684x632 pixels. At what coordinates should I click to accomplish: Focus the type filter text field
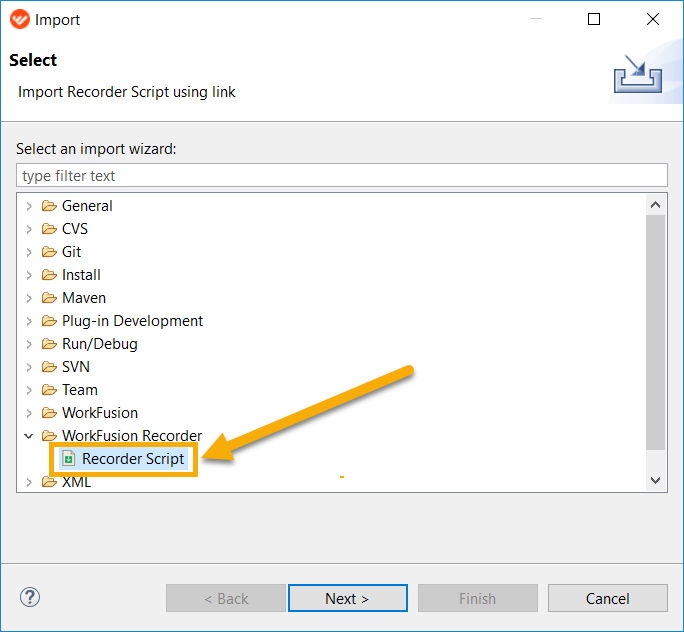click(x=342, y=175)
